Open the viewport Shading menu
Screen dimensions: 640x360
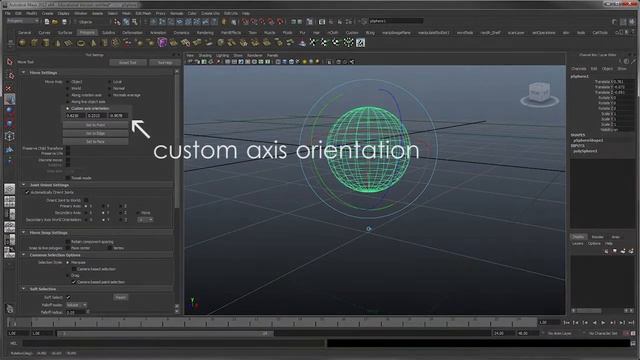205,56
